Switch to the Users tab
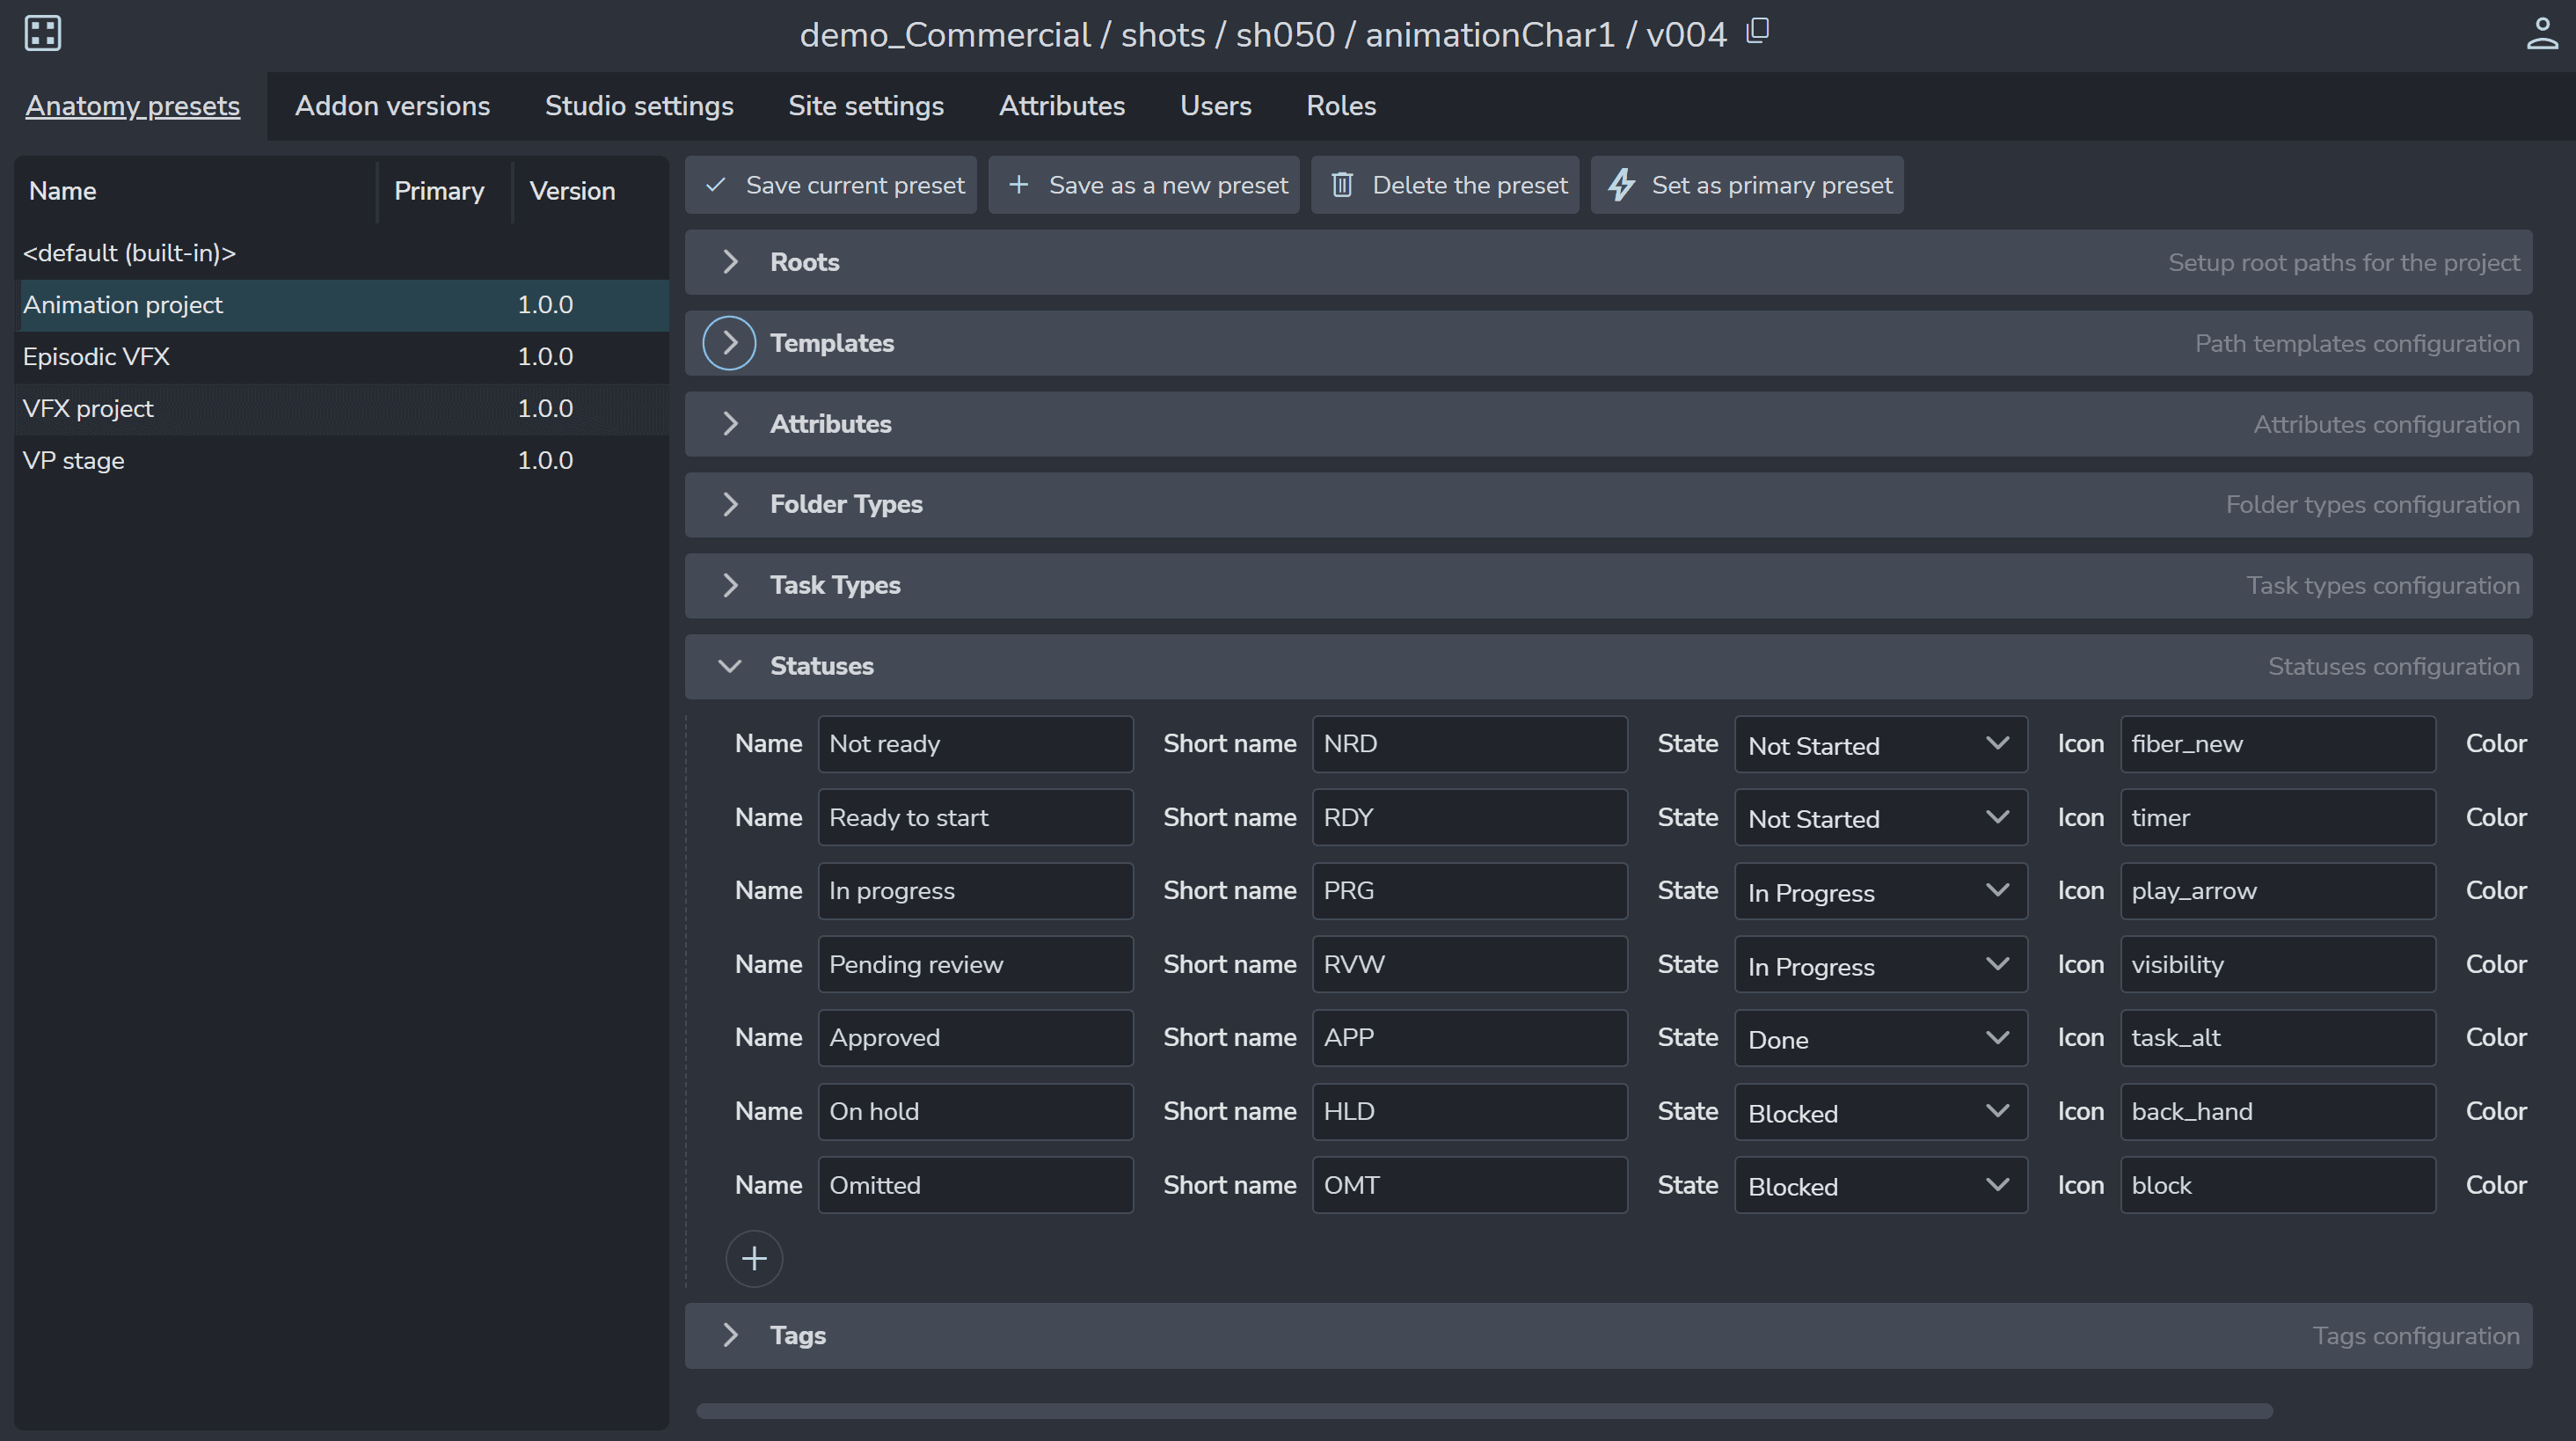The image size is (2576, 1441). click(x=1215, y=105)
